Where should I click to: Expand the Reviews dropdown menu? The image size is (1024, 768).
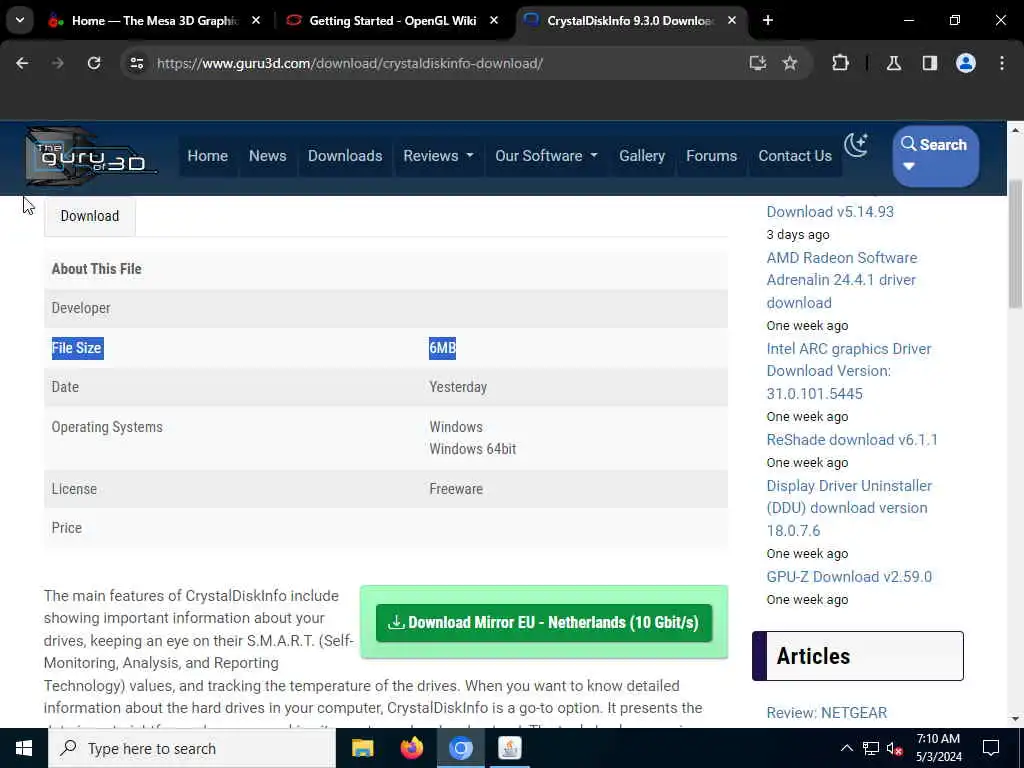[x=438, y=156]
